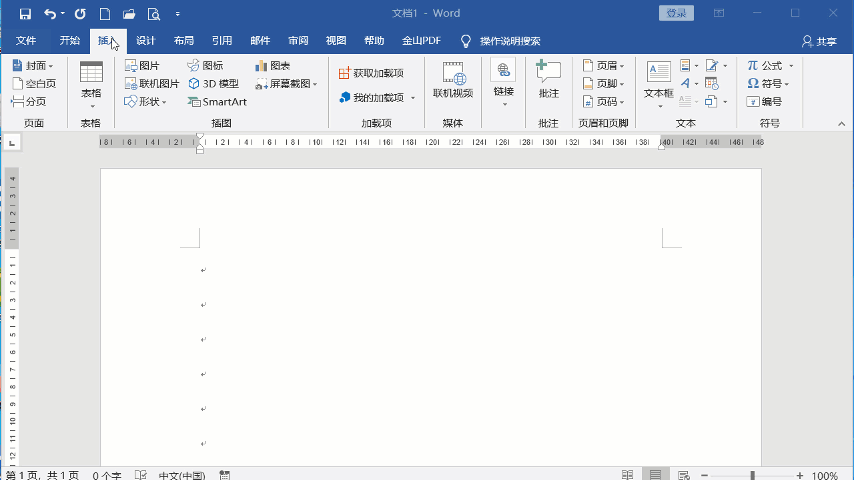Click the Undo arrow icon
This screenshot has height=480, width=854.
coord(50,14)
